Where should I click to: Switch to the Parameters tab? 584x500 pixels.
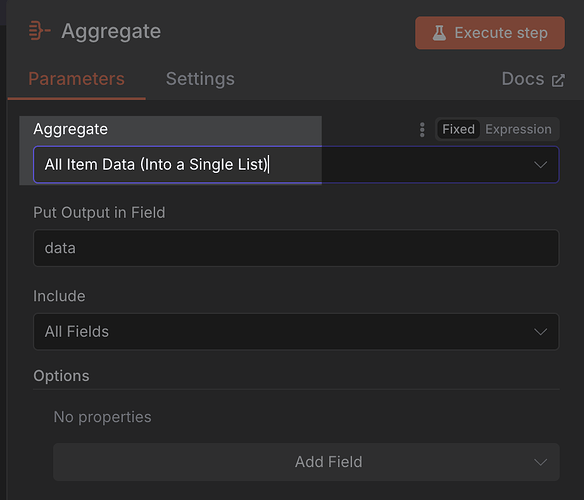76,79
